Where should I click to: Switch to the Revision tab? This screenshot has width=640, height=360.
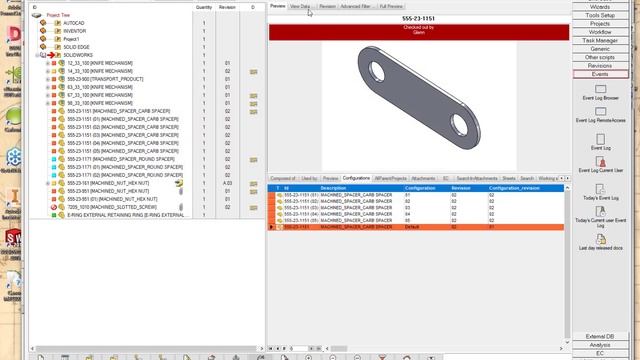coord(327,7)
